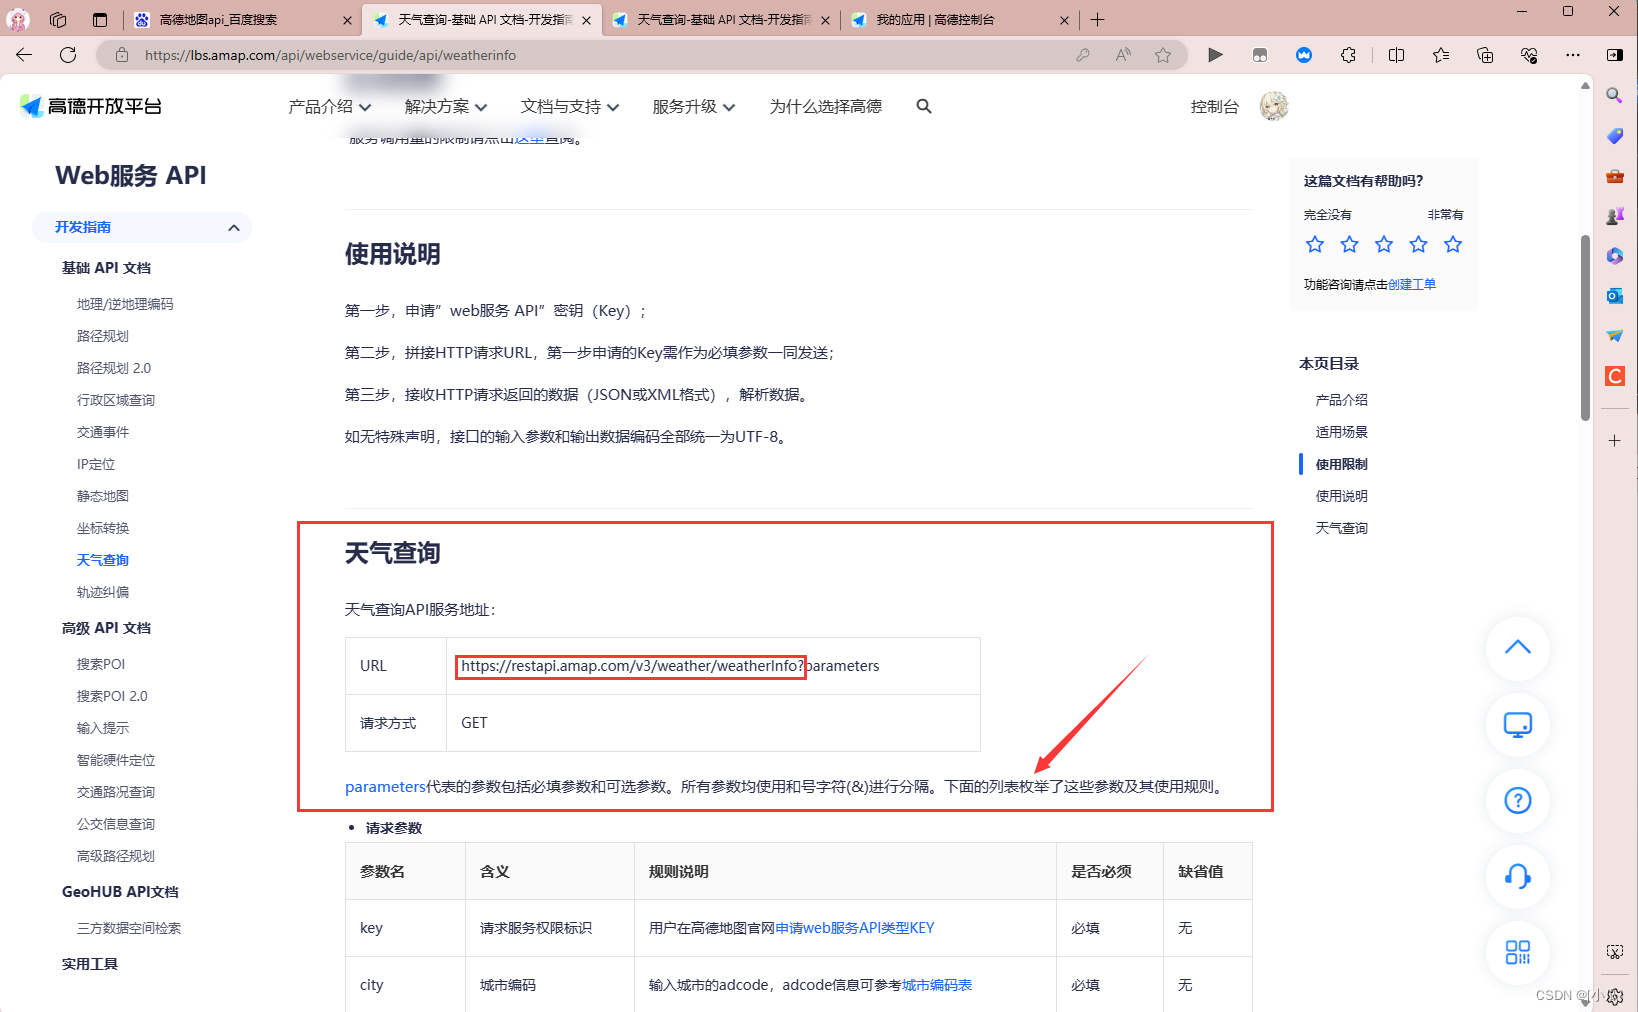Screen dimensions: 1638x1012
Task: Select 地理/逆地理编码 in sidebar
Action: click(125, 304)
